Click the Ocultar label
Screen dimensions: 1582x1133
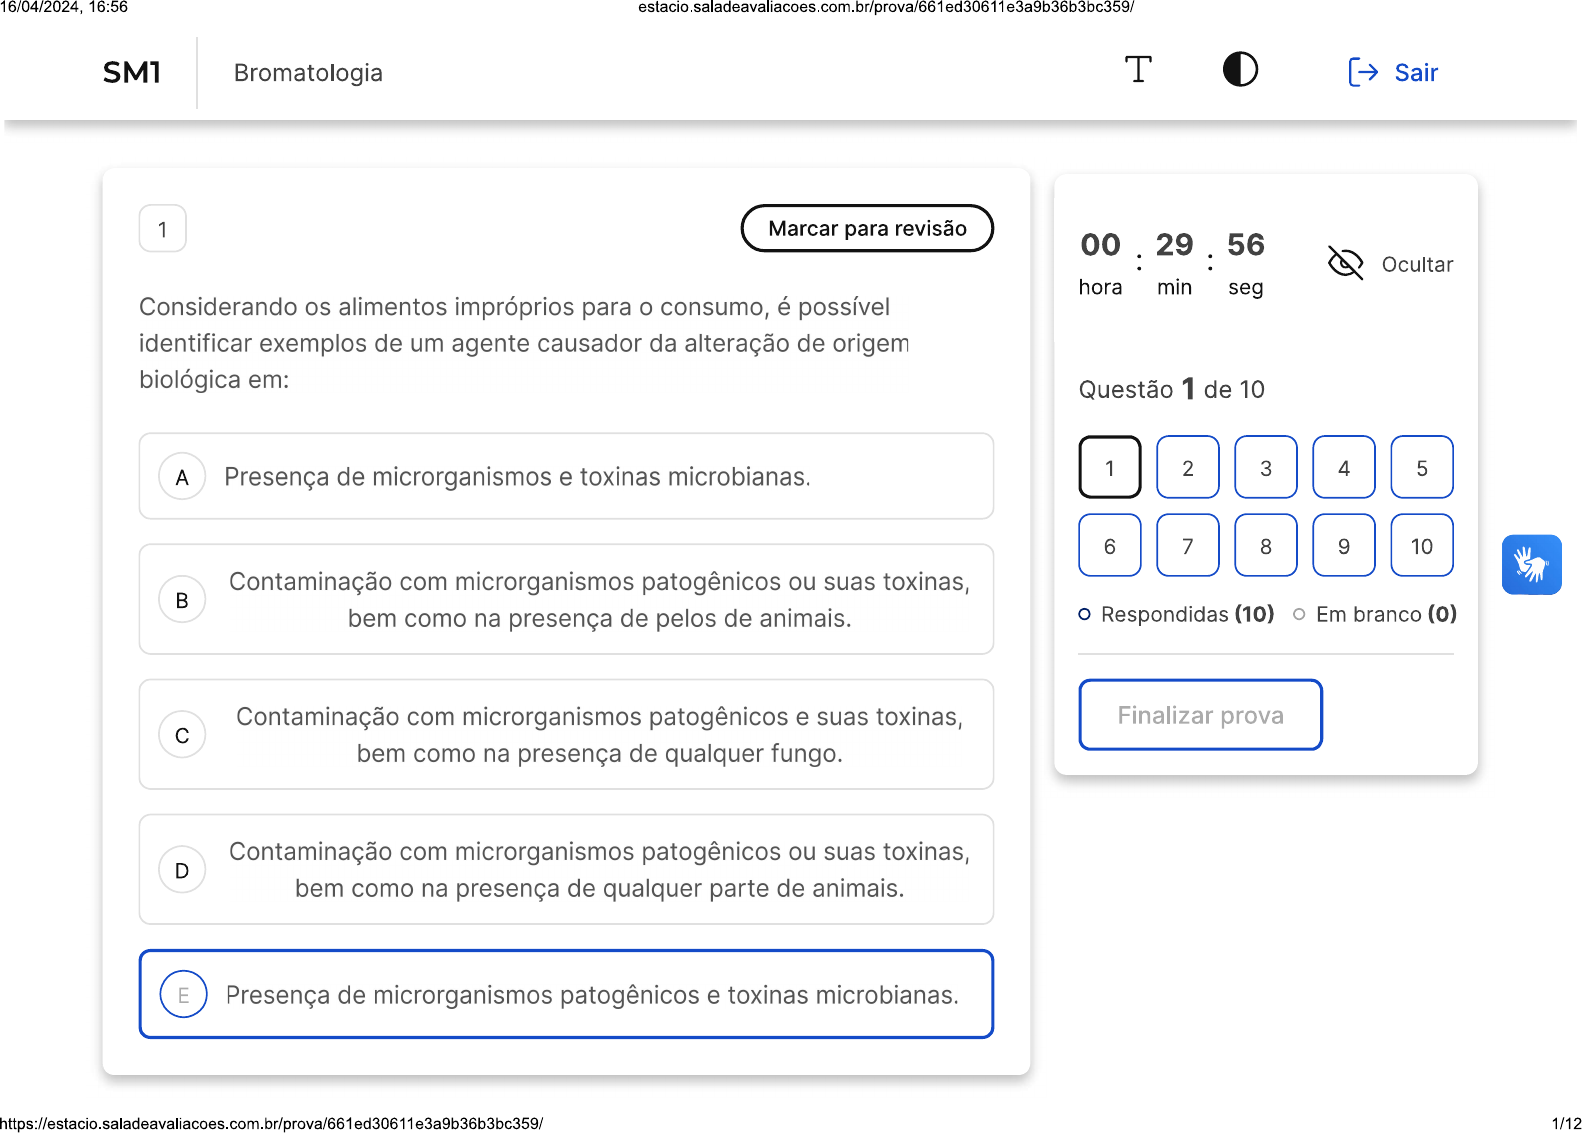pyautogui.click(x=1417, y=265)
